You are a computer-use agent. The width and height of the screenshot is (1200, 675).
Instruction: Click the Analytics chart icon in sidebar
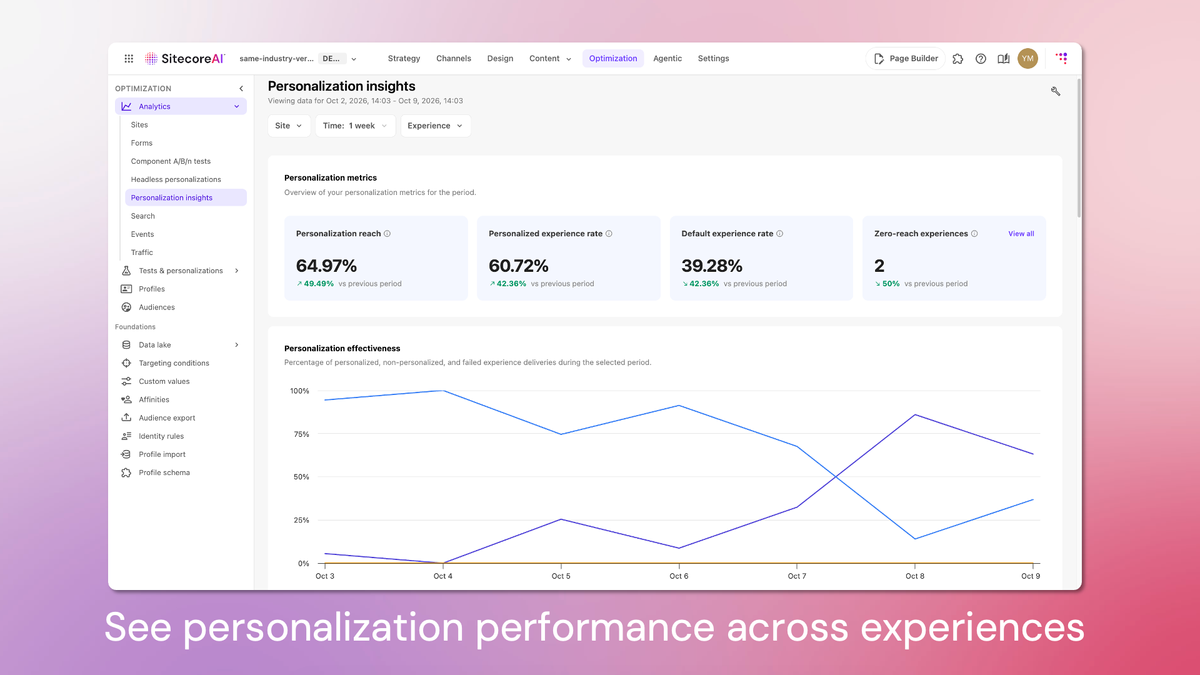point(126,106)
